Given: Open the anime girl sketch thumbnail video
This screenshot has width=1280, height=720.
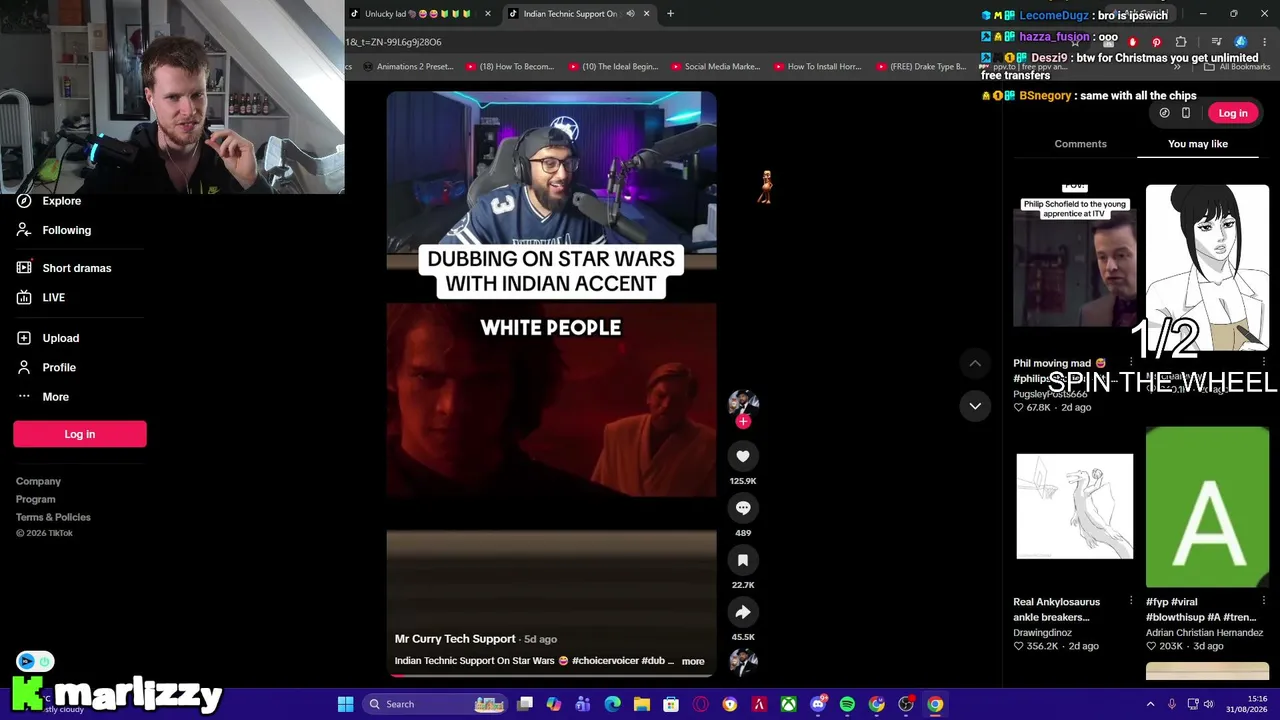Looking at the screenshot, I should (1207, 267).
